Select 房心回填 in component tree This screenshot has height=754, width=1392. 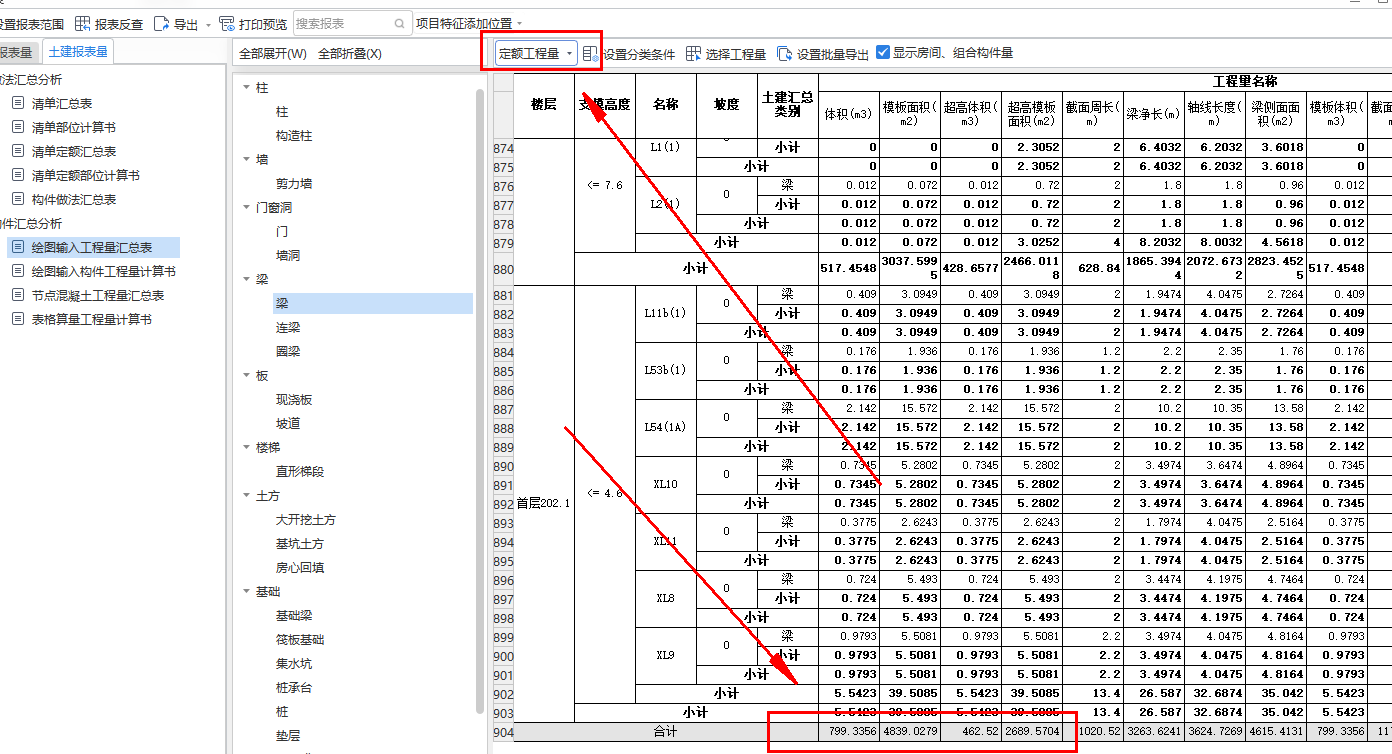[300, 567]
